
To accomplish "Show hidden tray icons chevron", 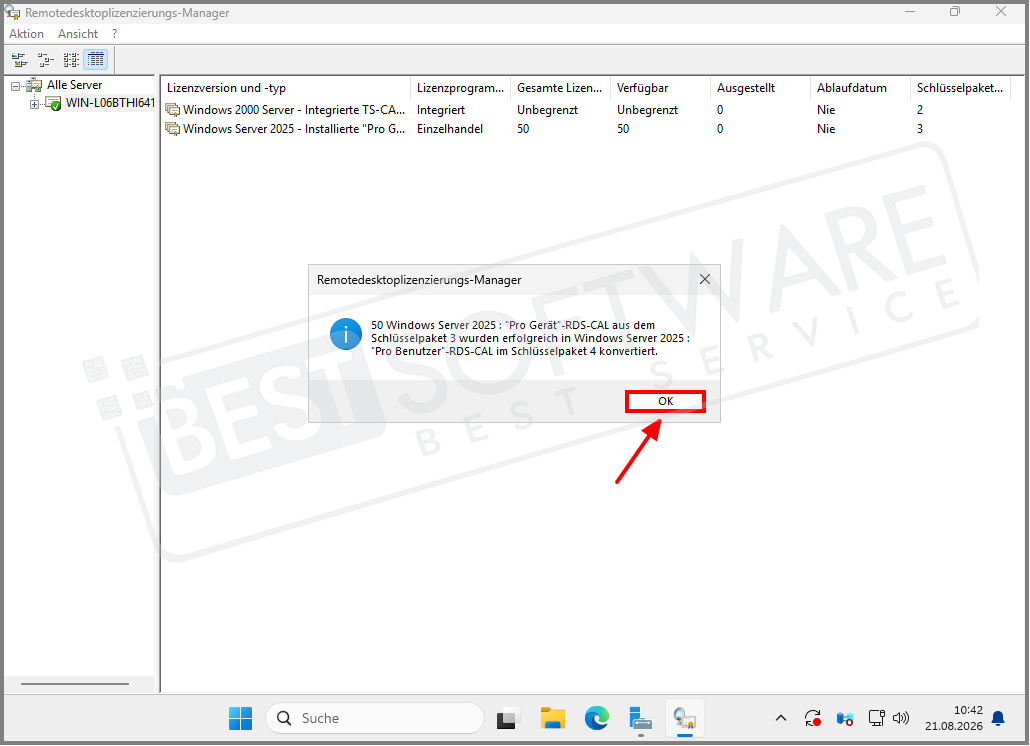I will (x=780, y=718).
